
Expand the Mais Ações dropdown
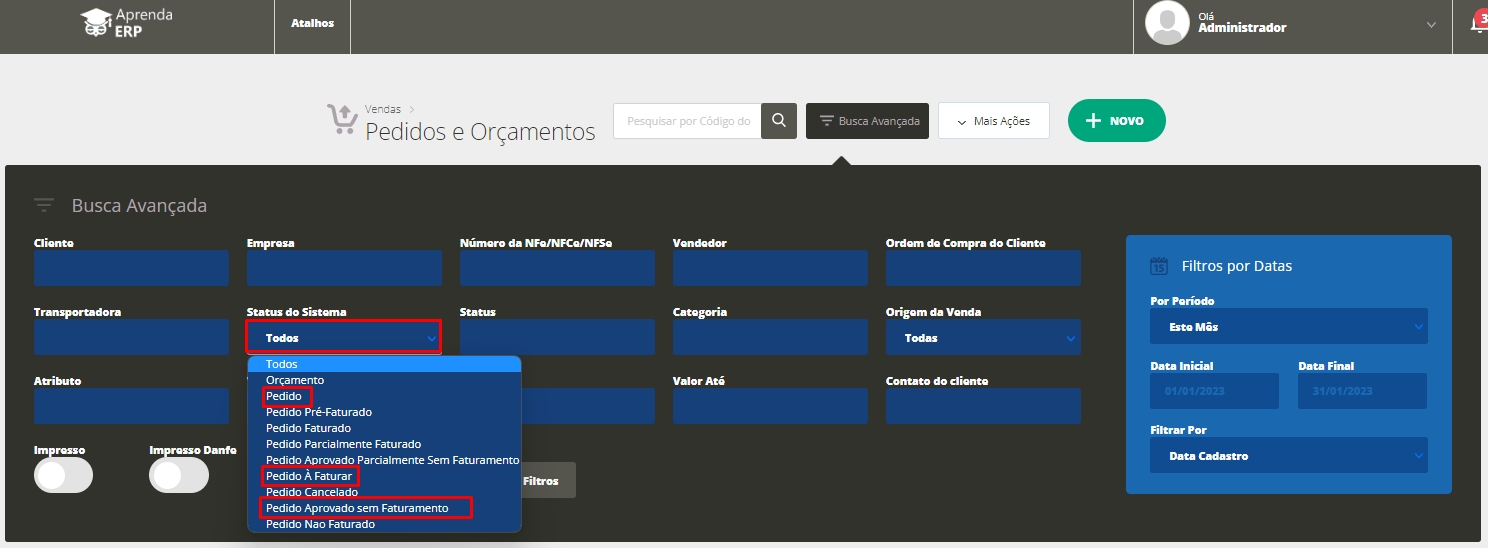pyautogui.click(x=992, y=121)
